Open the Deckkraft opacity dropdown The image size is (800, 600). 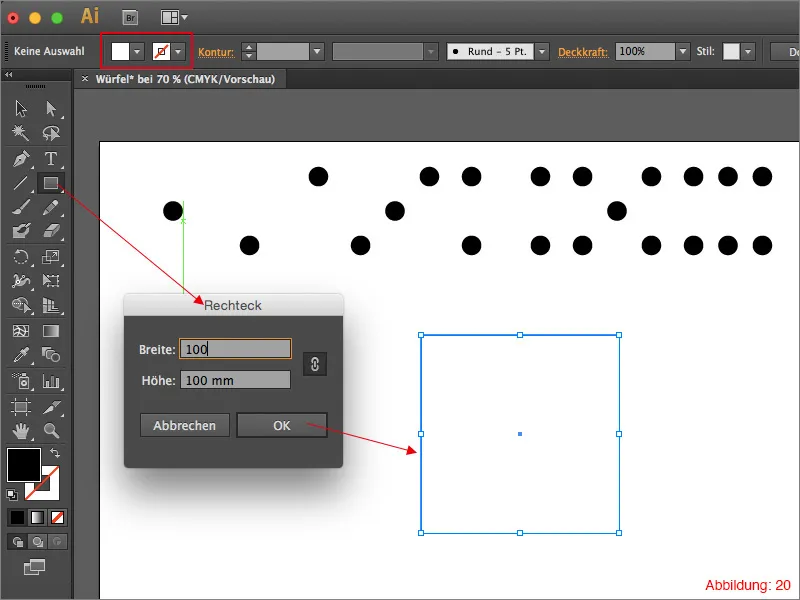click(683, 52)
